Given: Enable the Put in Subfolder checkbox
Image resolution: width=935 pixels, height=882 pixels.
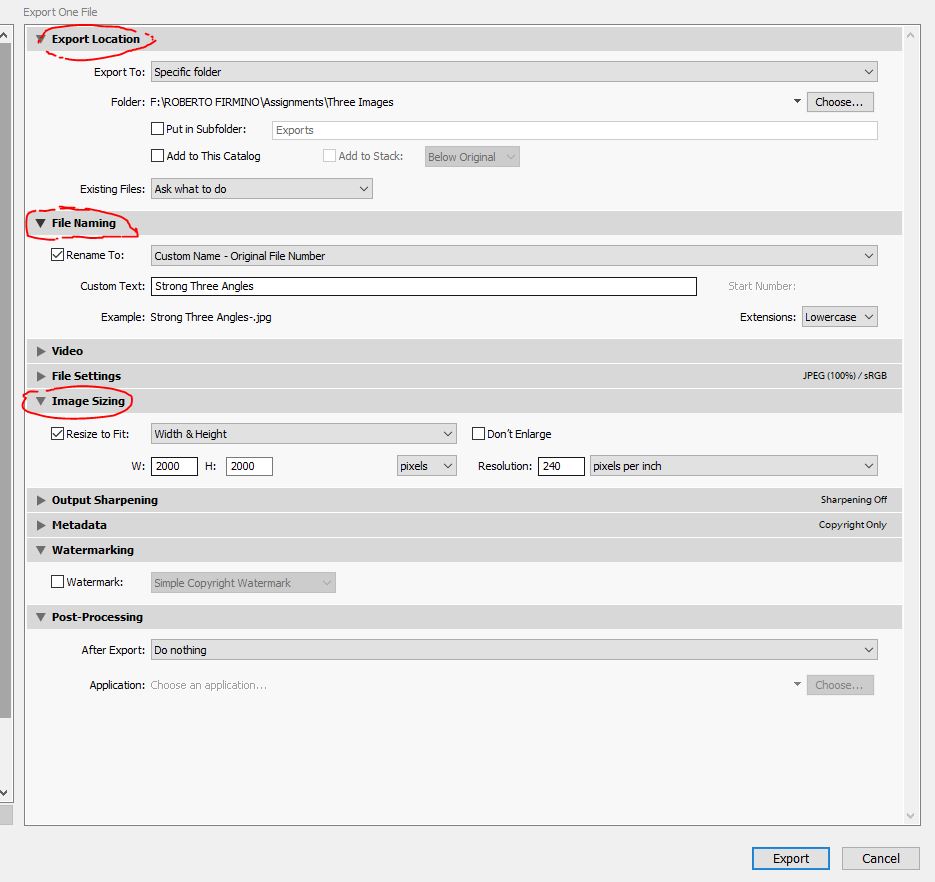Looking at the screenshot, I should [x=157, y=129].
